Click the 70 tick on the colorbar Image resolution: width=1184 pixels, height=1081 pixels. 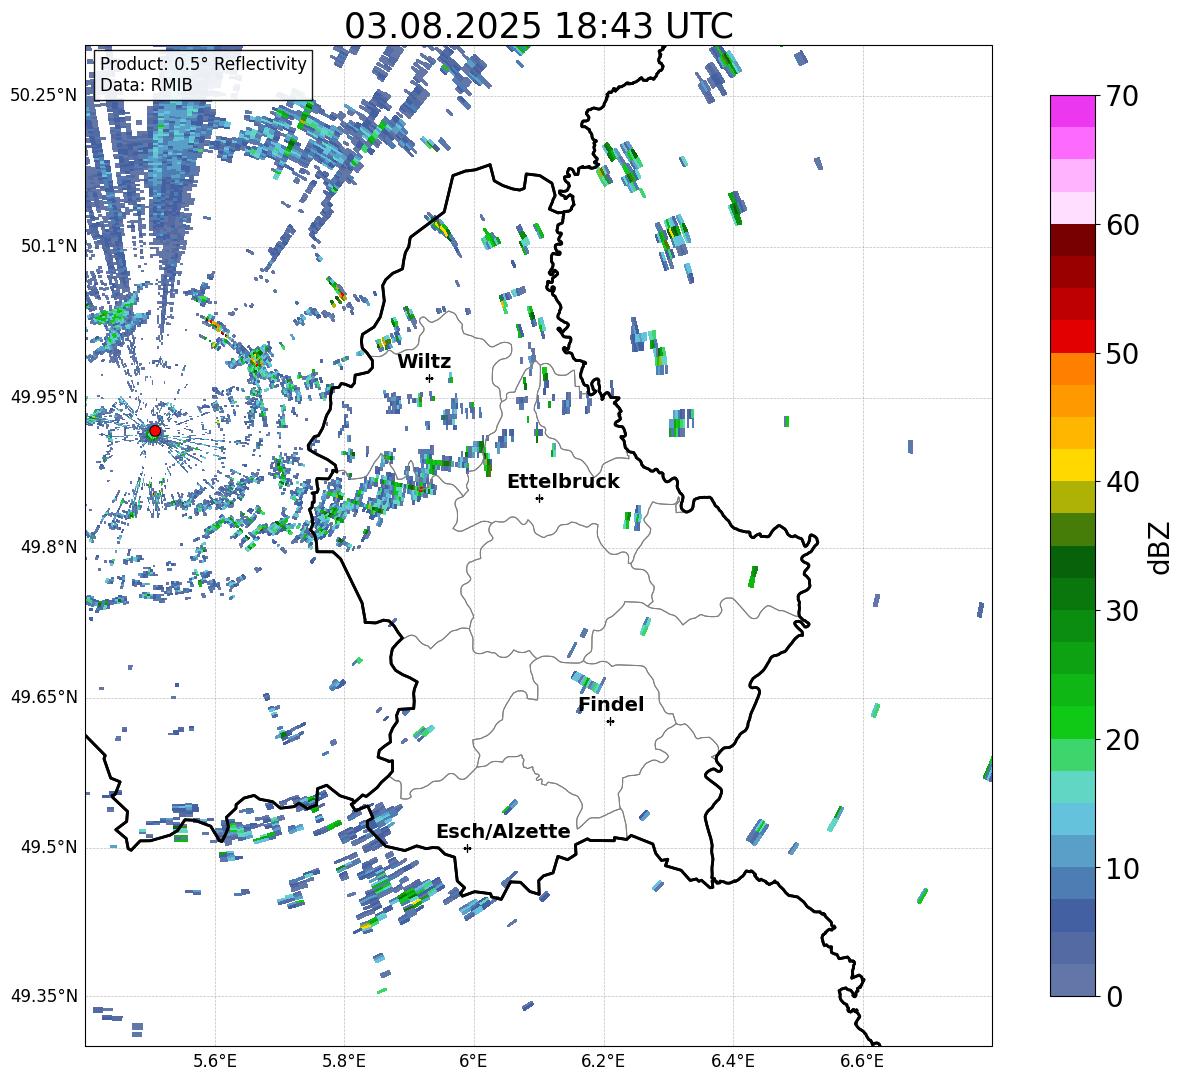pos(1121,96)
